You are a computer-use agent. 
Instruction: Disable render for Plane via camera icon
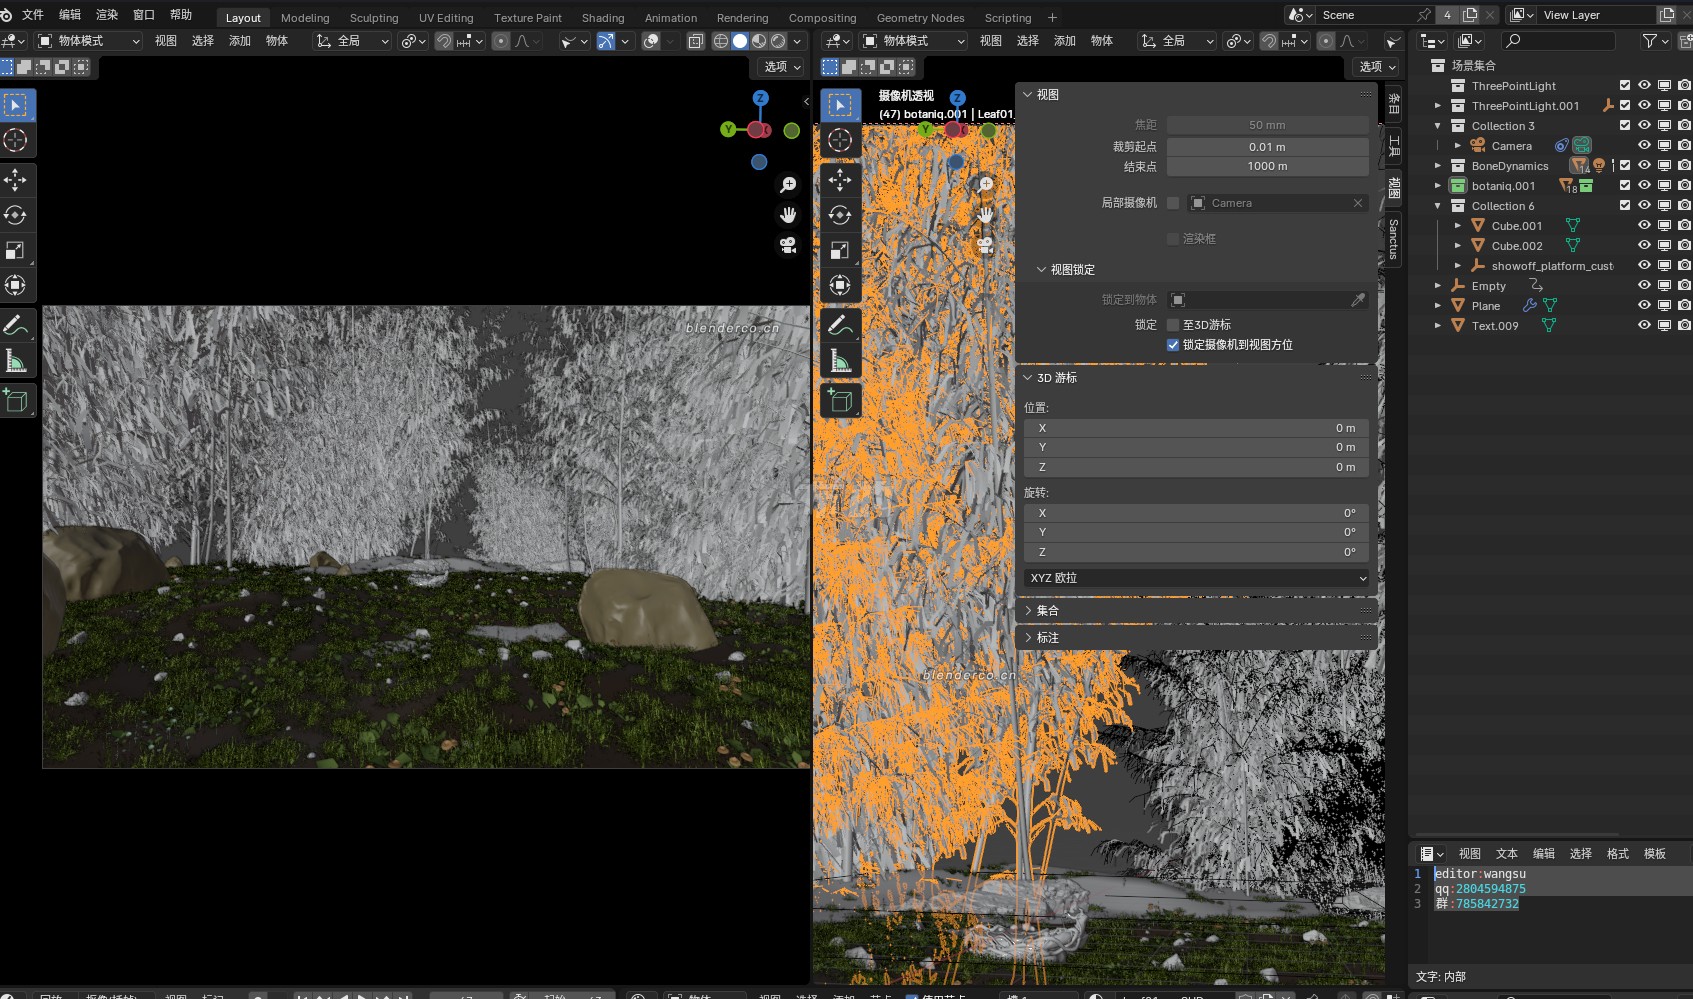click(x=1684, y=305)
